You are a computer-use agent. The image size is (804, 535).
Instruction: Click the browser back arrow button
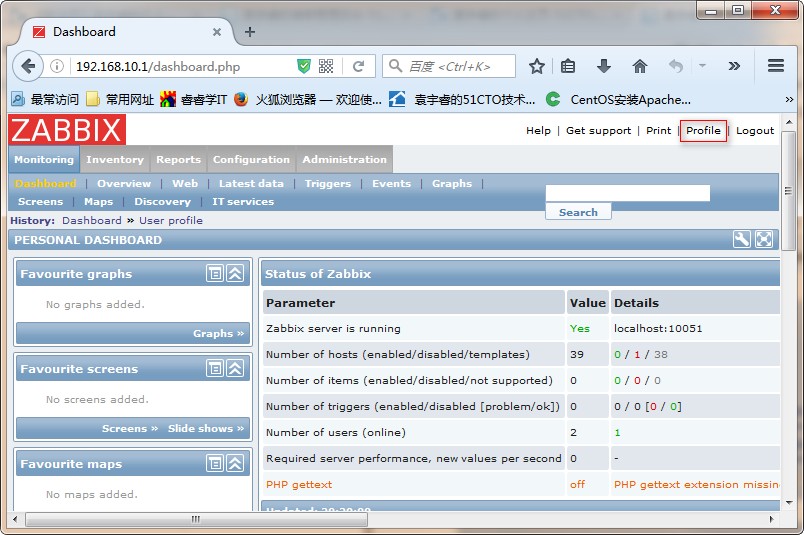click(x=28, y=66)
